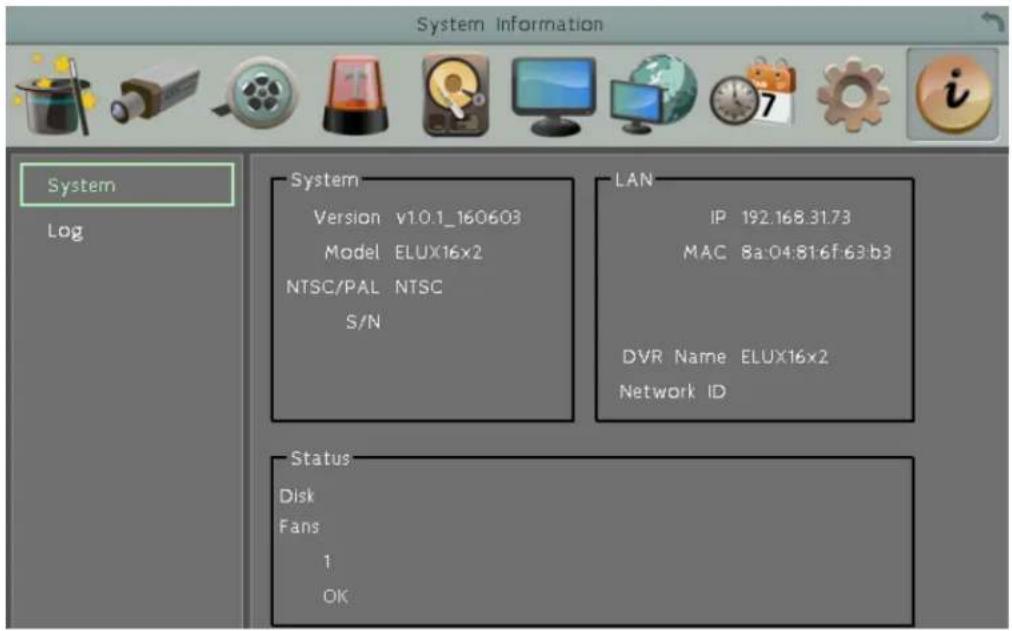Open schedule clock and calendar icon

point(753,92)
